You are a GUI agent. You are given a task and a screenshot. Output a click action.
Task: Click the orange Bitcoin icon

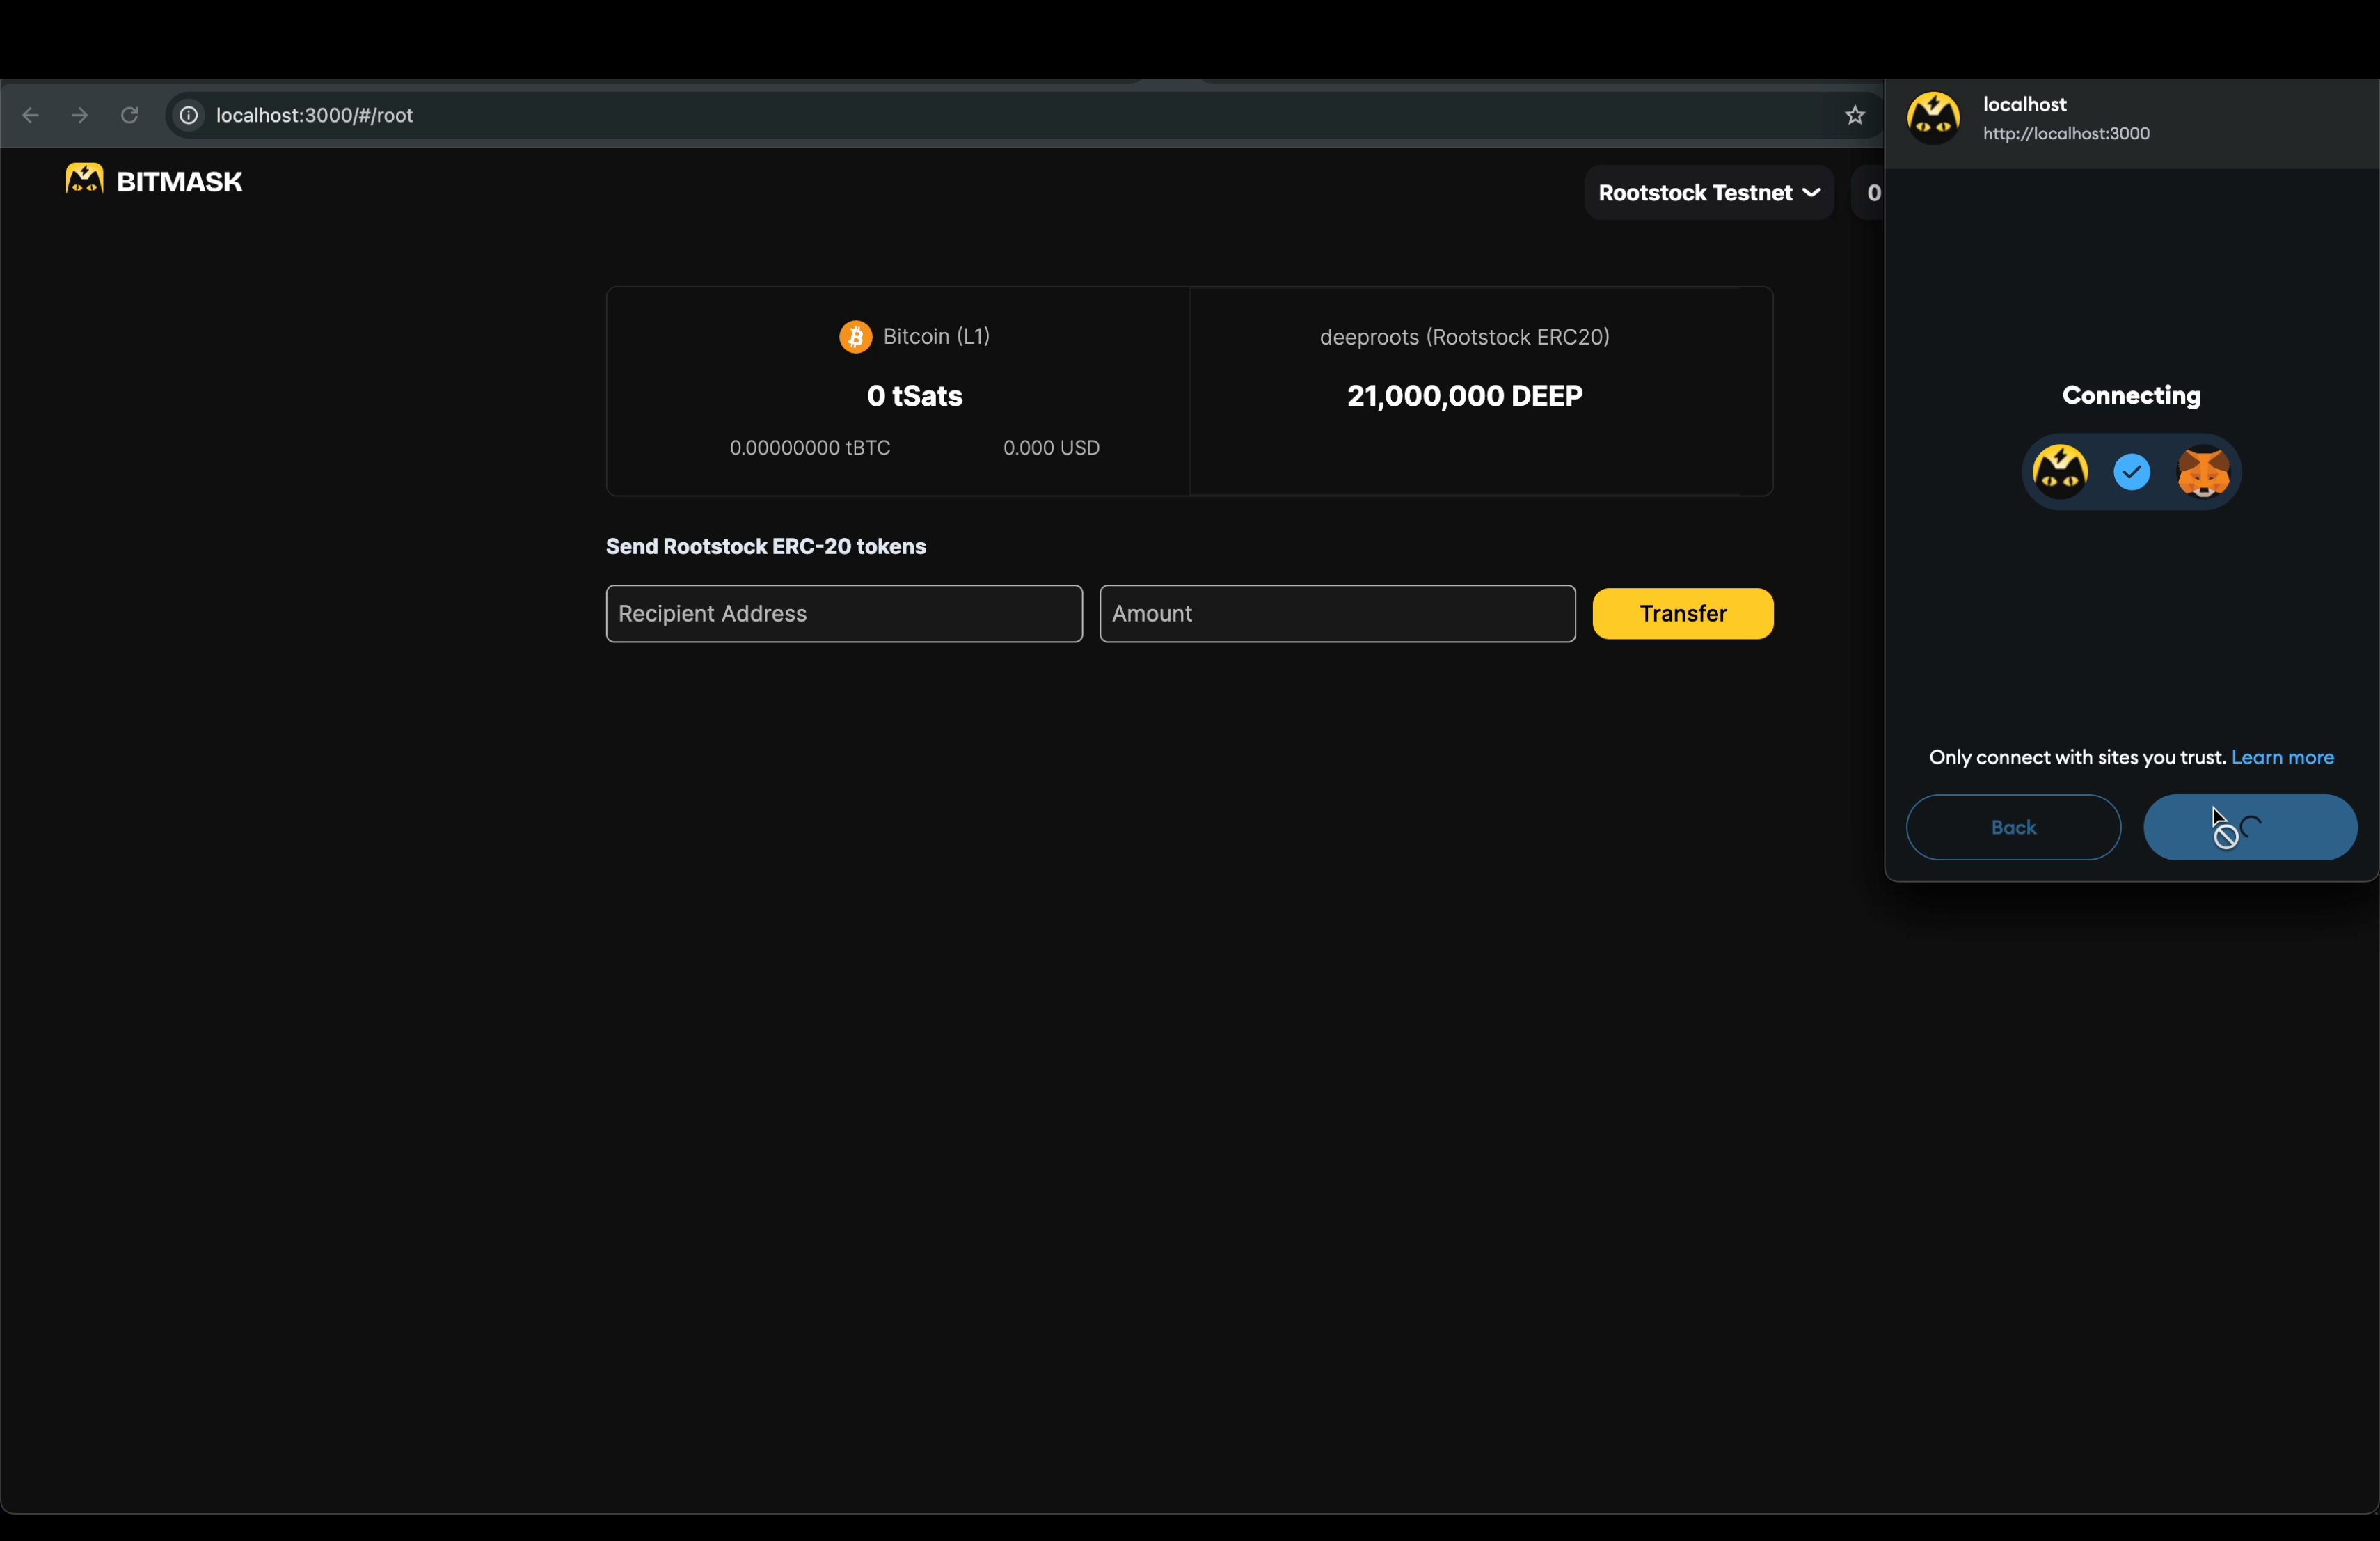coord(855,337)
